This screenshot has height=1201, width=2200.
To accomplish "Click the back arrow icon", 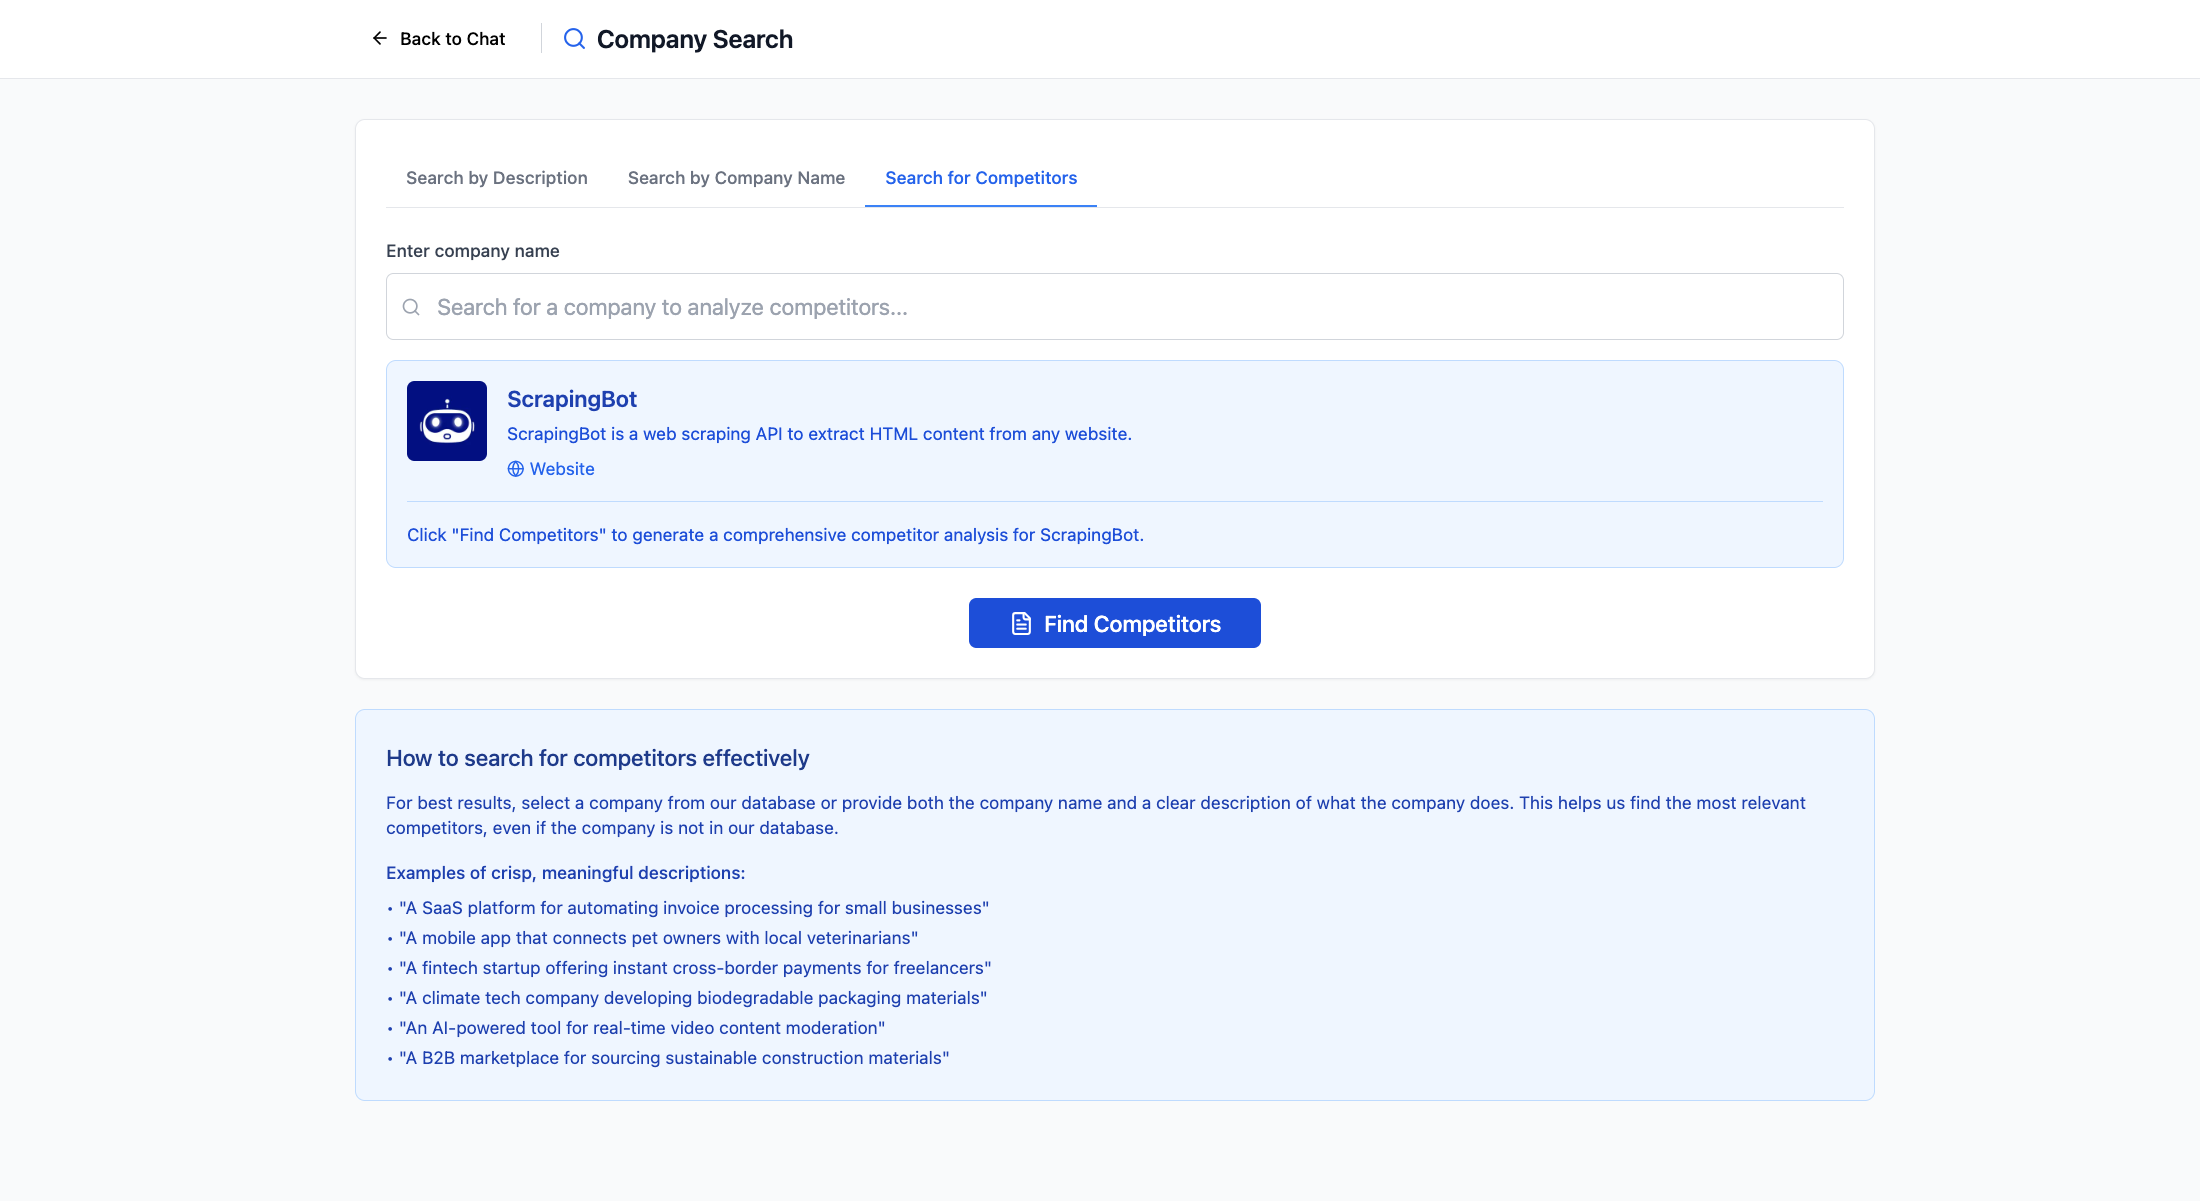I will 379,39.
